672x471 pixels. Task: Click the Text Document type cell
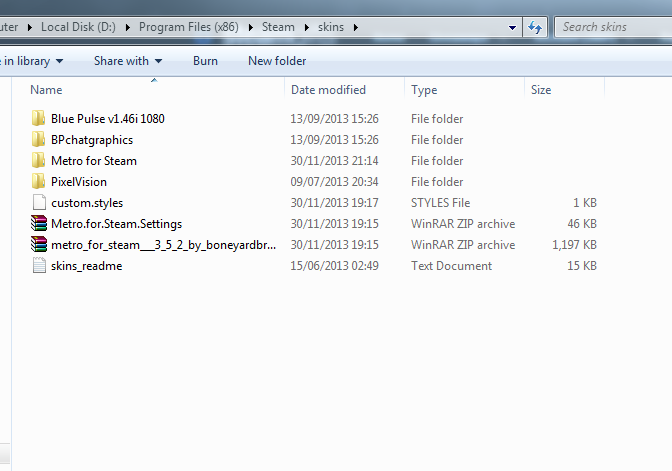click(x=451, y=266)
